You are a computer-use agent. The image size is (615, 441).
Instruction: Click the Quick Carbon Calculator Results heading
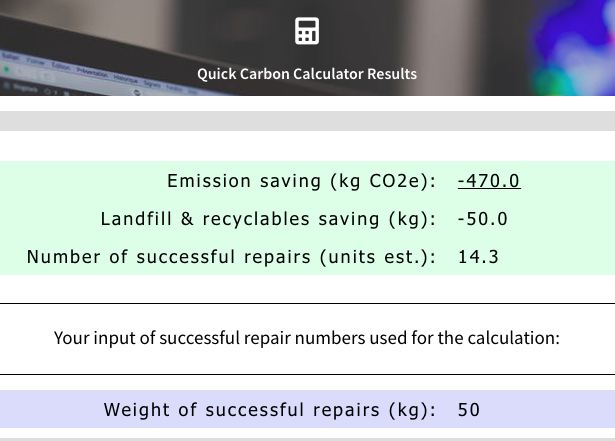tap(307, 74)
